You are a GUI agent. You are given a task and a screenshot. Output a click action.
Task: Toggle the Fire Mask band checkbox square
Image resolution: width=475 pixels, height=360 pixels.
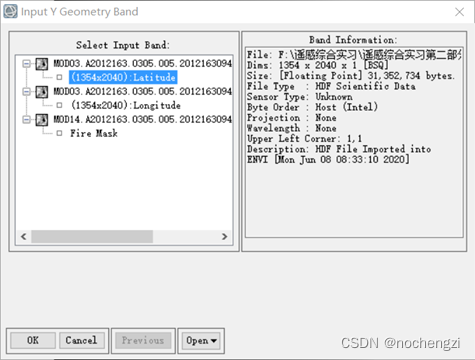point(59,133)
